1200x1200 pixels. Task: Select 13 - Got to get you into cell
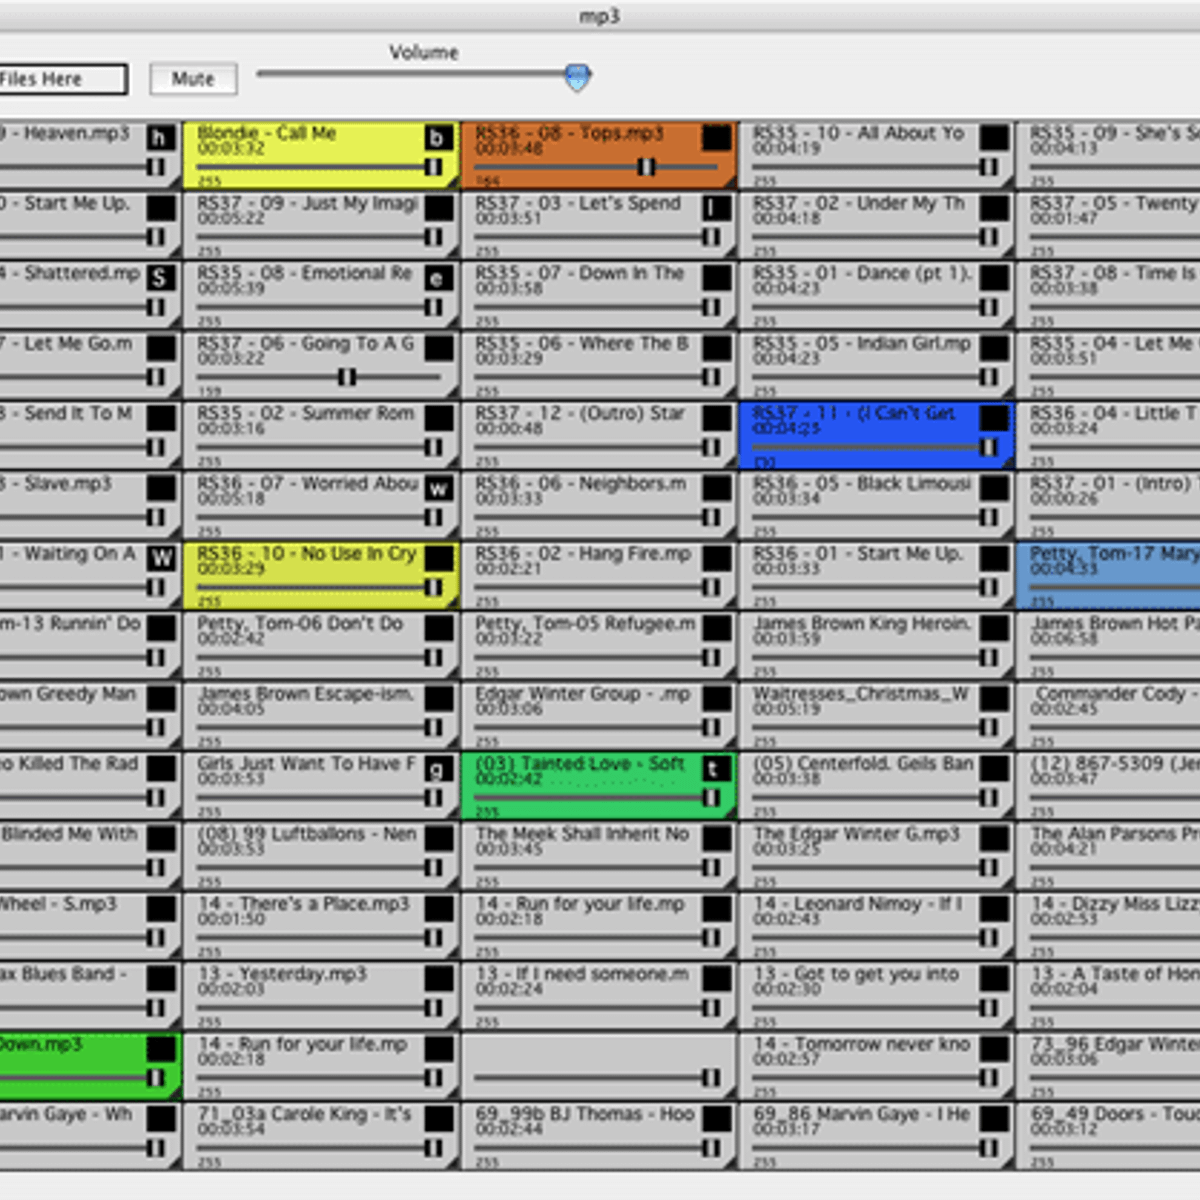(x=877, y=995)
